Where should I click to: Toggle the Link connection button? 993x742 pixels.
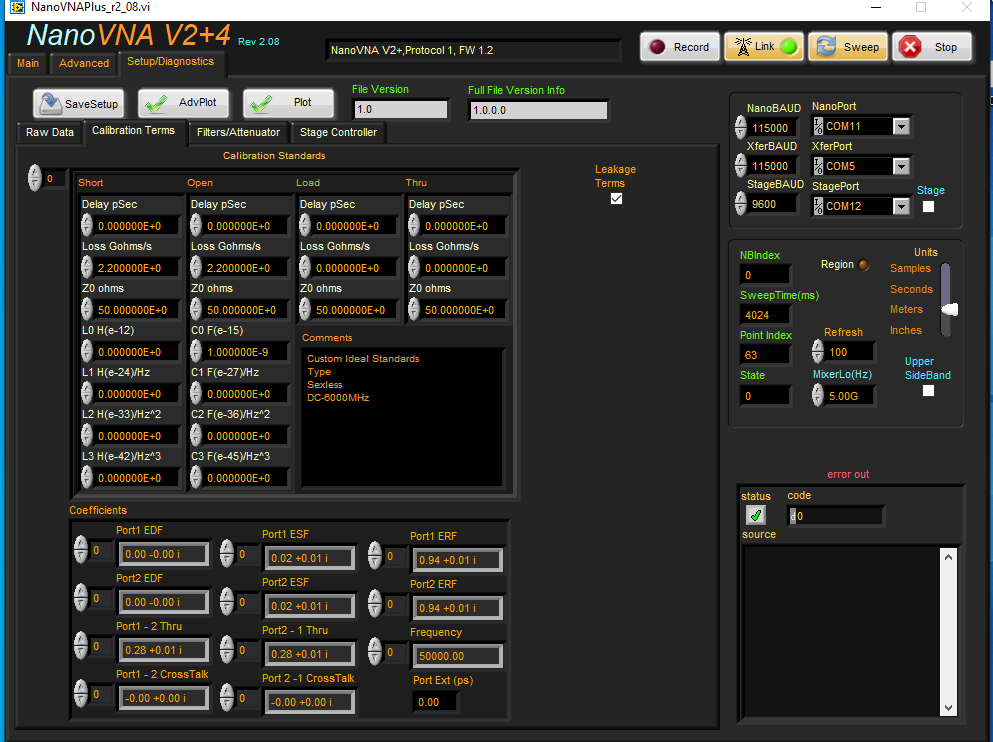764,47
